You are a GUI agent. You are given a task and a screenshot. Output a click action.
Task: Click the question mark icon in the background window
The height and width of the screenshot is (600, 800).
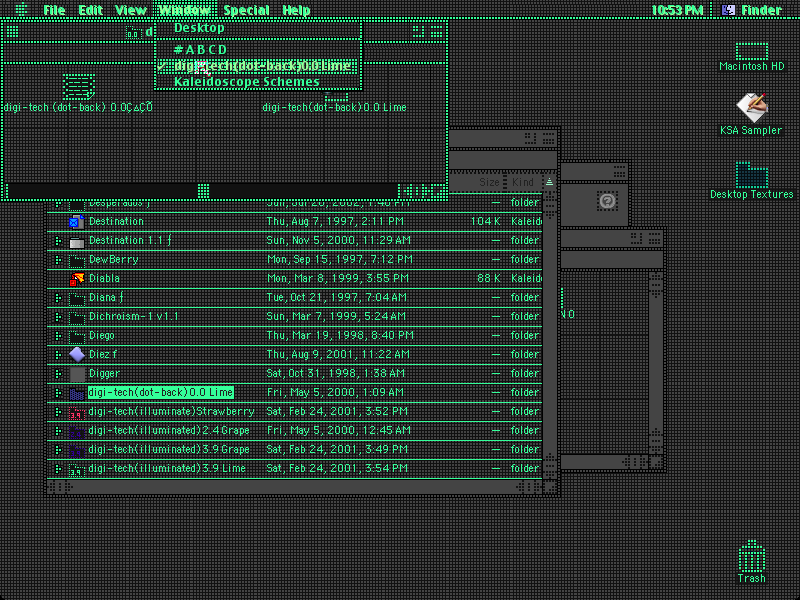(x=607, y=201)
